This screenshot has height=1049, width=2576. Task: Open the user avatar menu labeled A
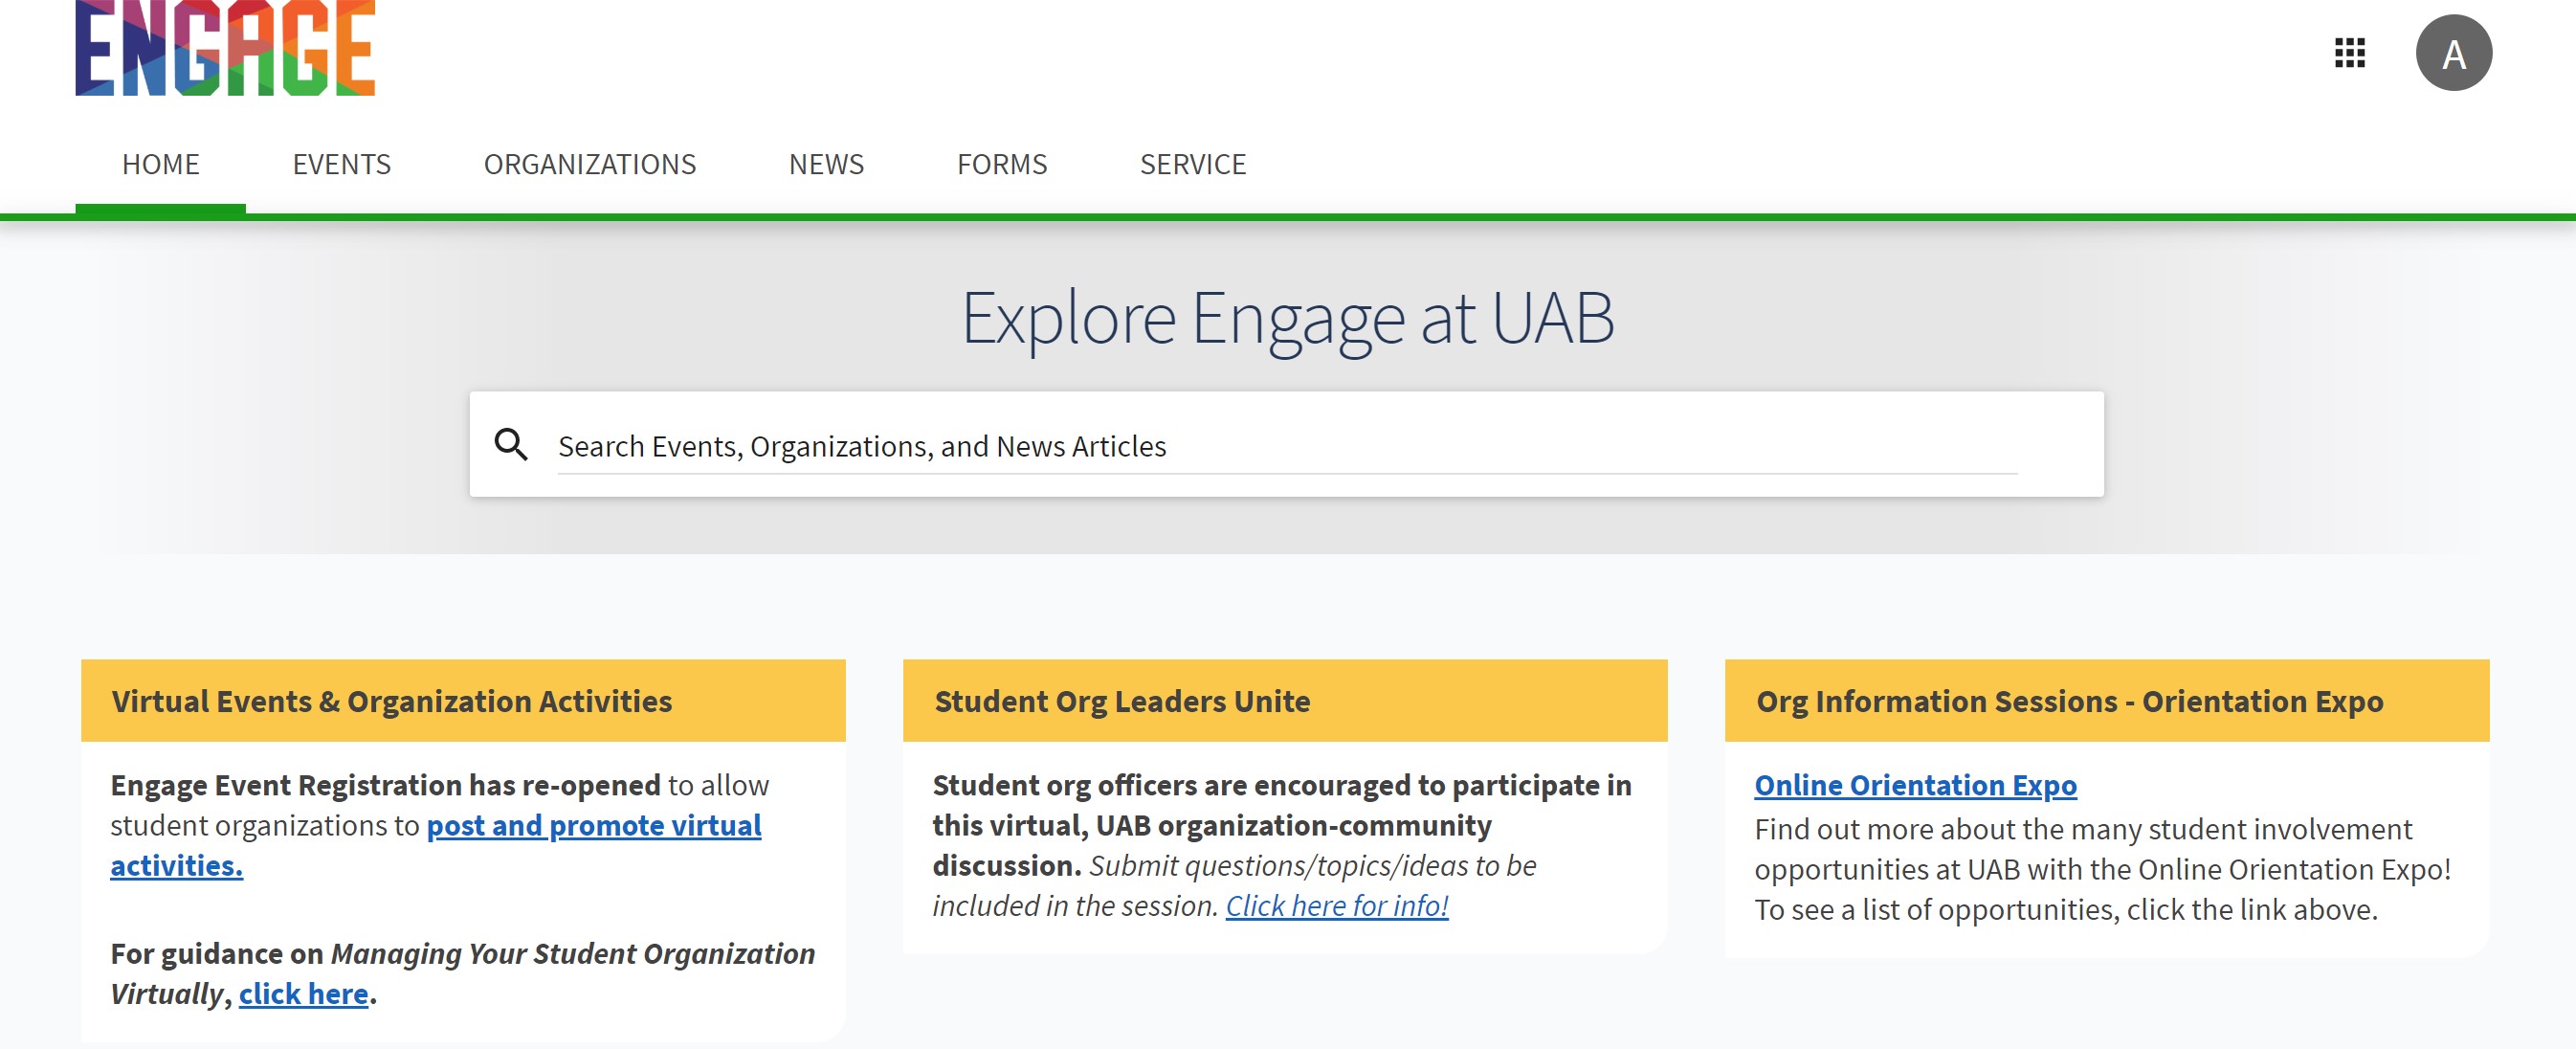click(x=2453, y=53)
